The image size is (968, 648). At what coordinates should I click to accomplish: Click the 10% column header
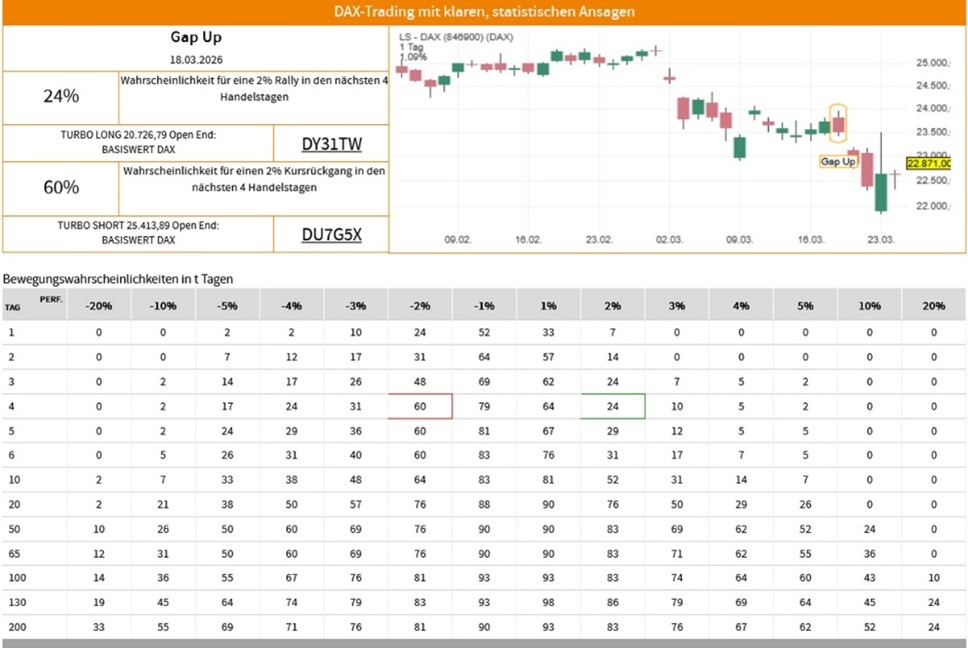point(869,305)
